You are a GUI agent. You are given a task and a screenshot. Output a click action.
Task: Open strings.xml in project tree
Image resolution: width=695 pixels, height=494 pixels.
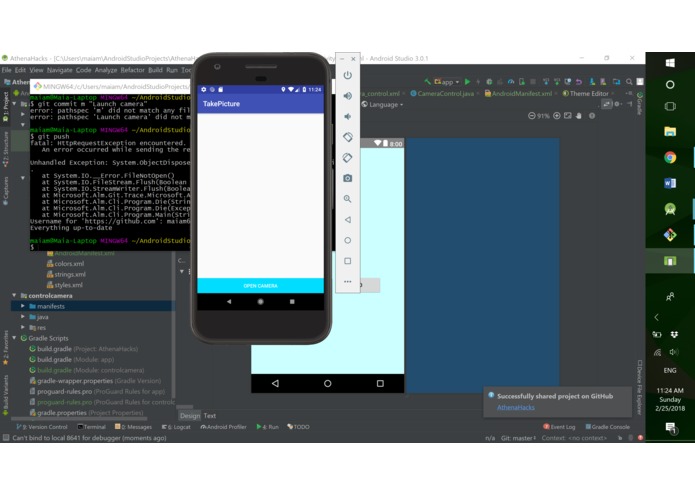66,274
